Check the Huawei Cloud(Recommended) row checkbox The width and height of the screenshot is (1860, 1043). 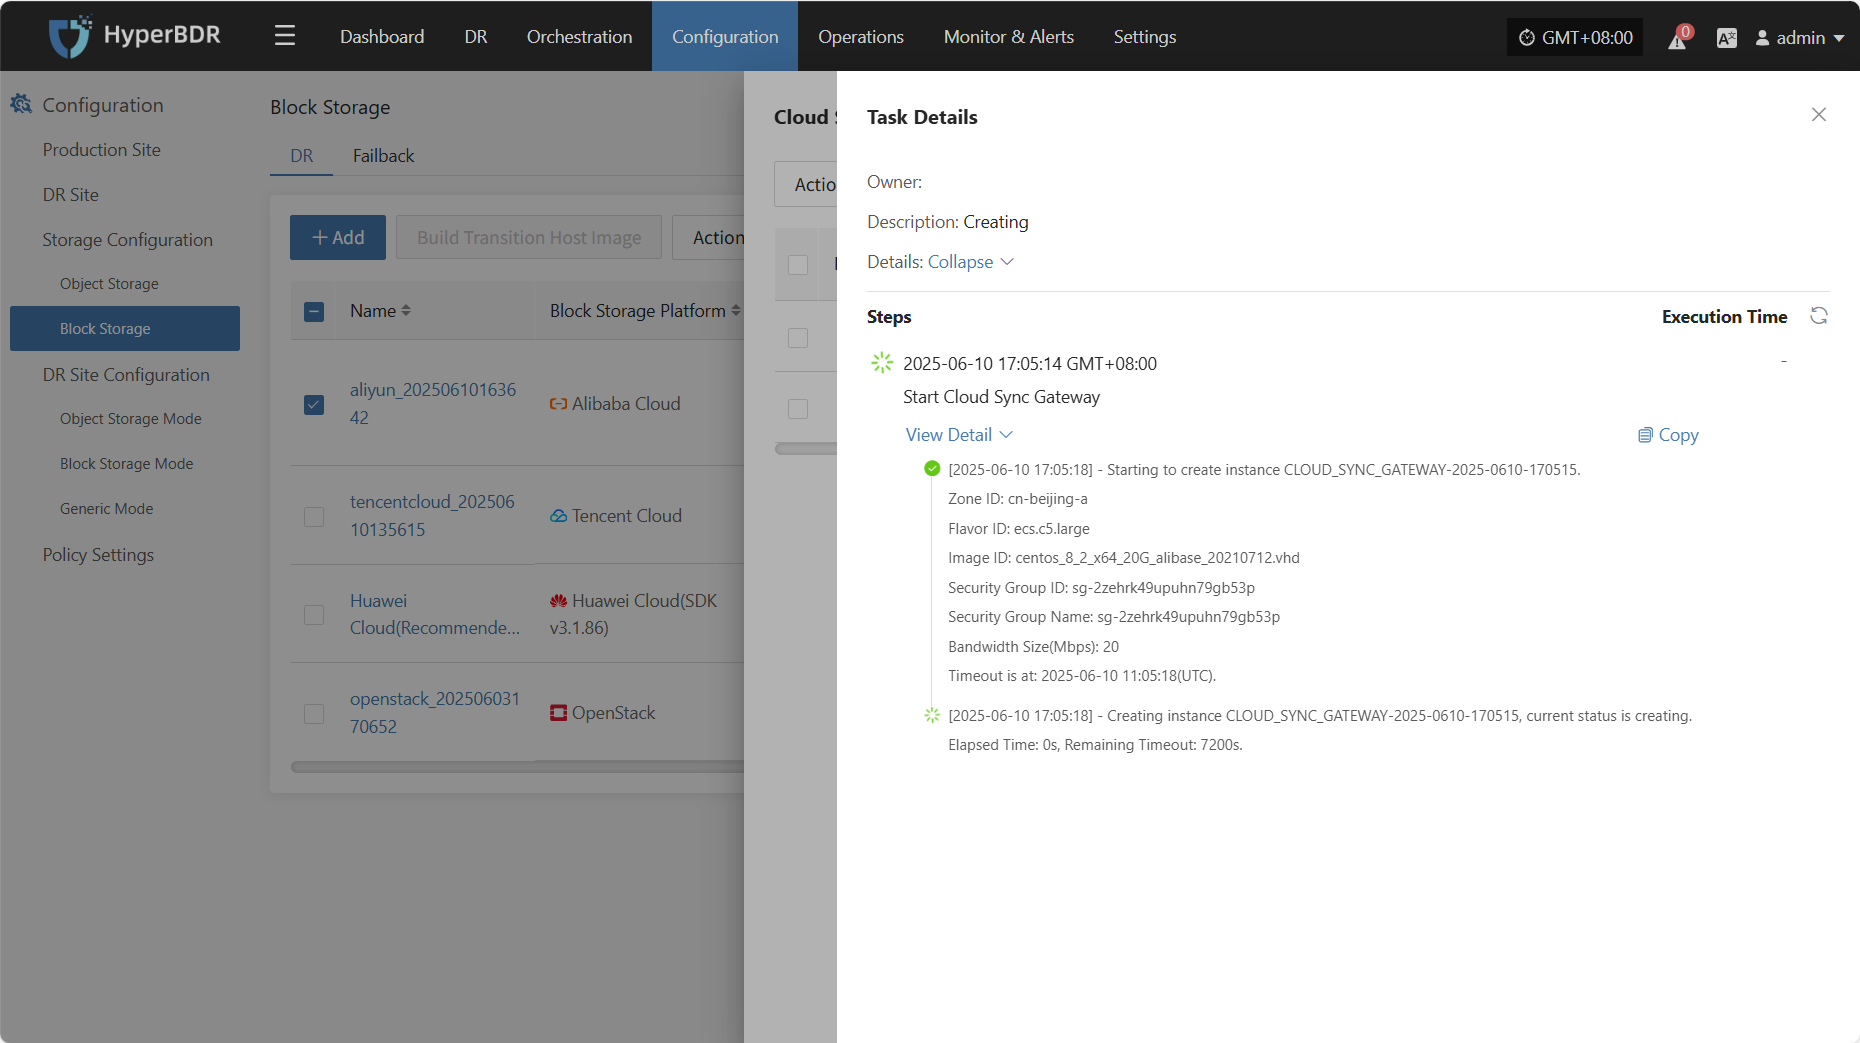point(314,615)
